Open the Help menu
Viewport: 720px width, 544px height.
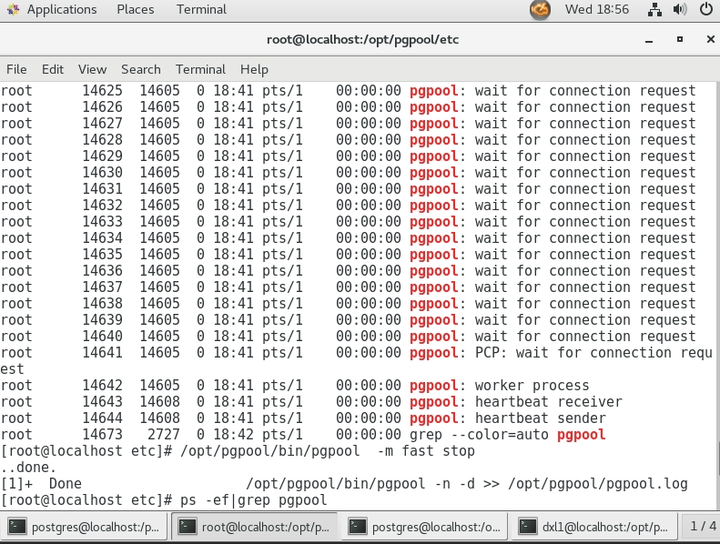point(254,69)
